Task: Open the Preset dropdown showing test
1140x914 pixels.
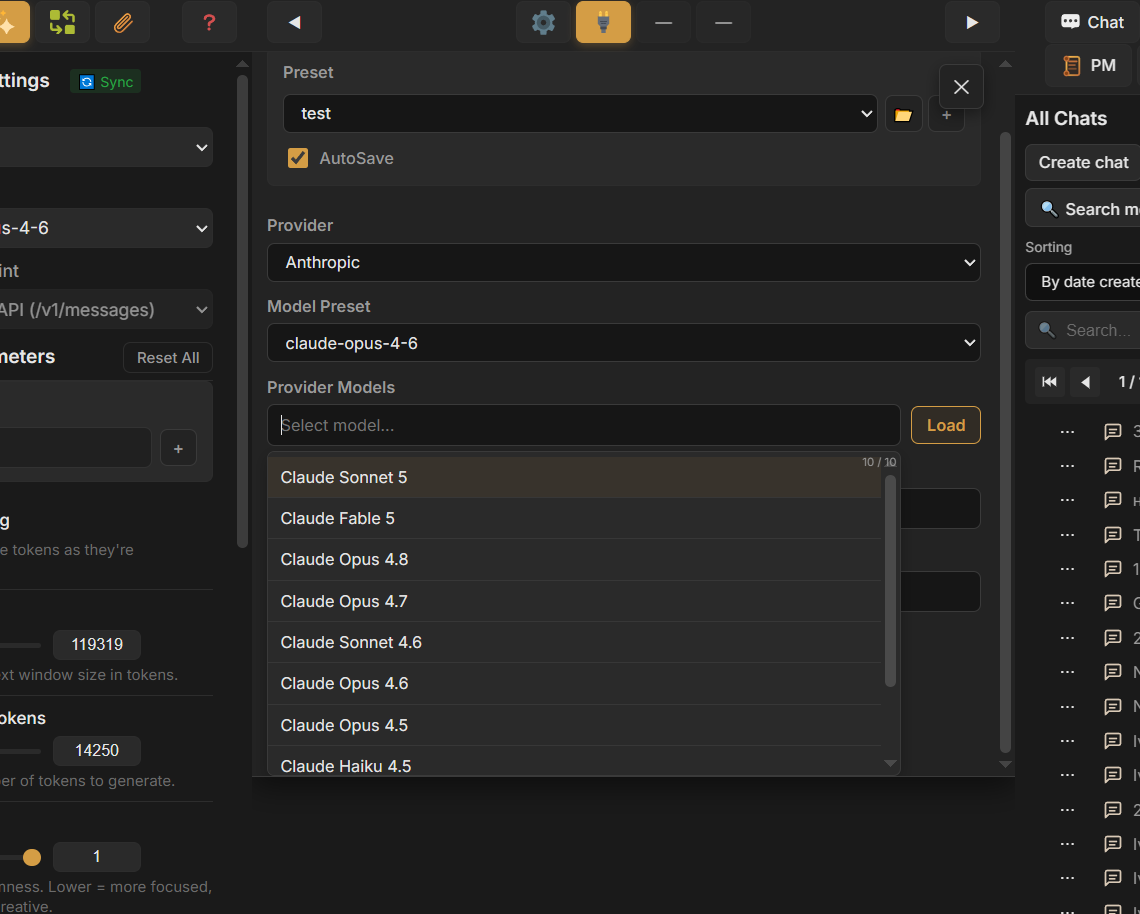Action: pos(580,113)
